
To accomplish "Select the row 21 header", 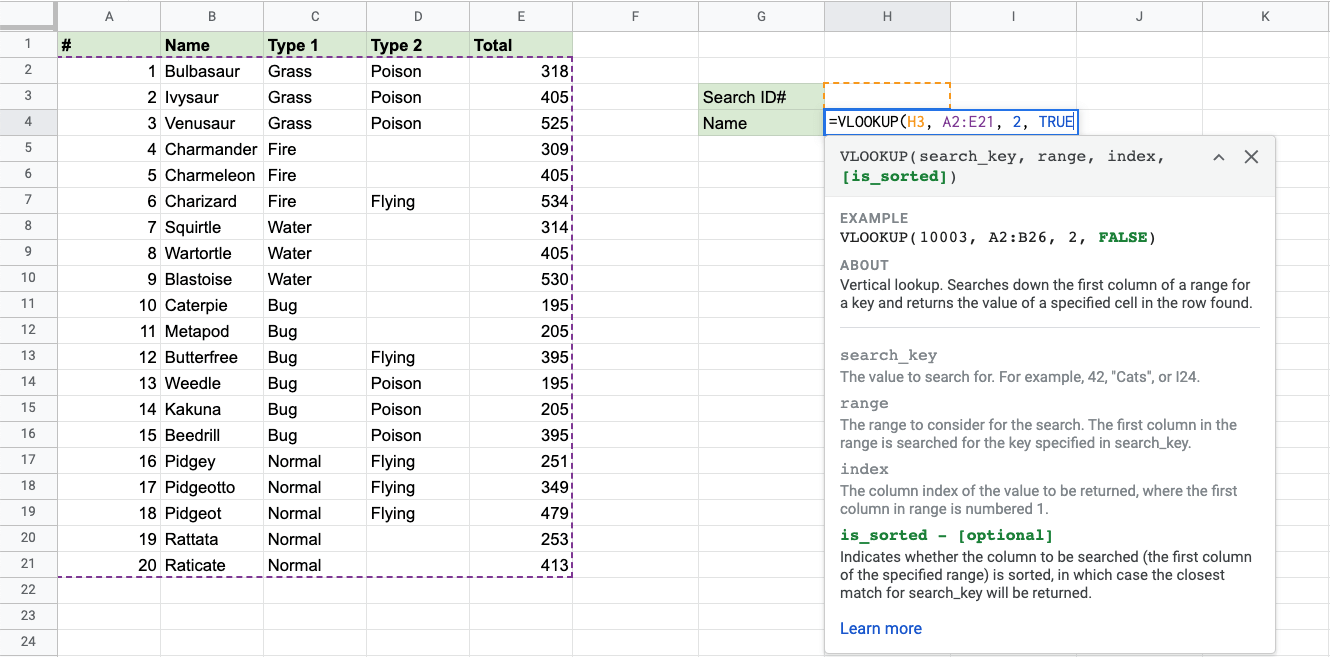I will coord(28,565).
